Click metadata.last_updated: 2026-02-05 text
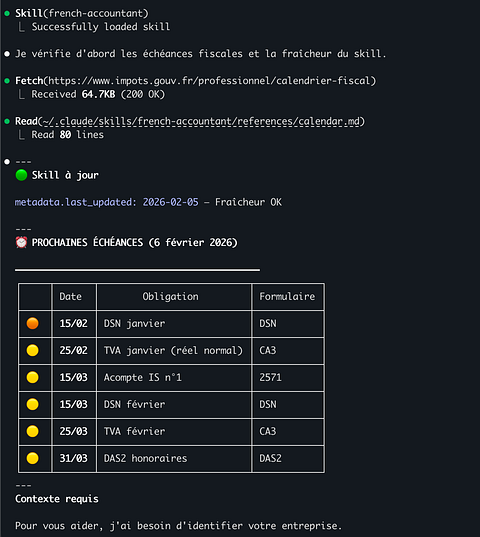 click(106, 202)
